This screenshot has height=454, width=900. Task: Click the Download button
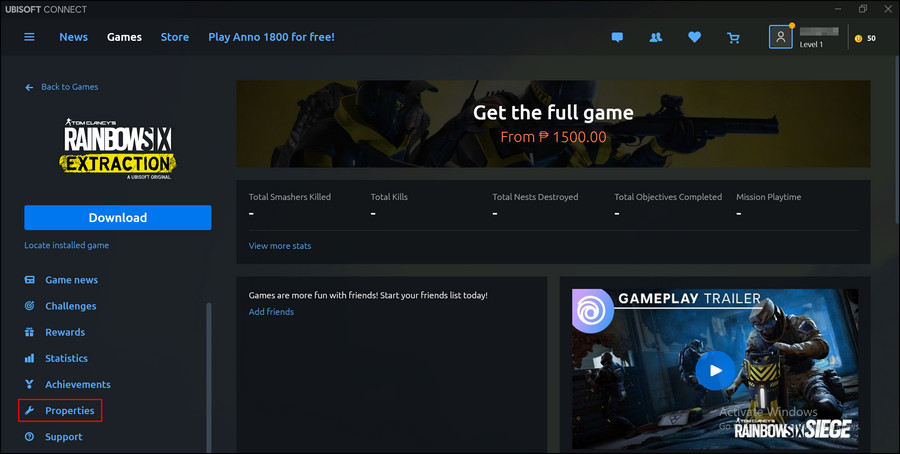(x=118, y=218)
